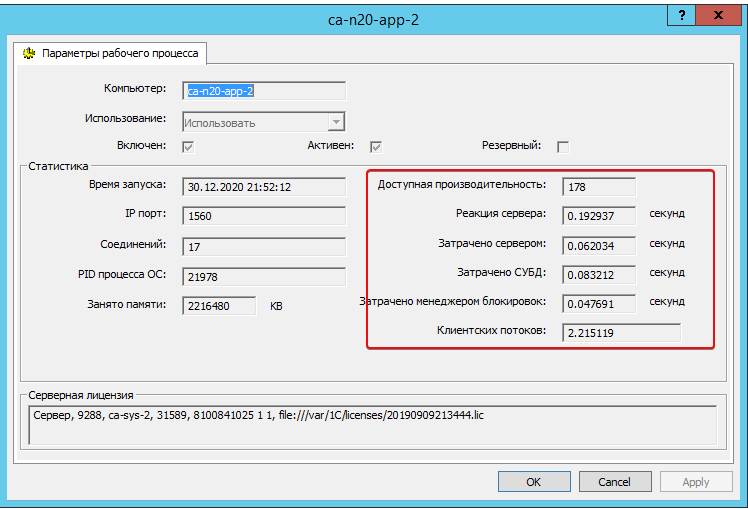Open the Параметры рабочего процесса tab

110,53
